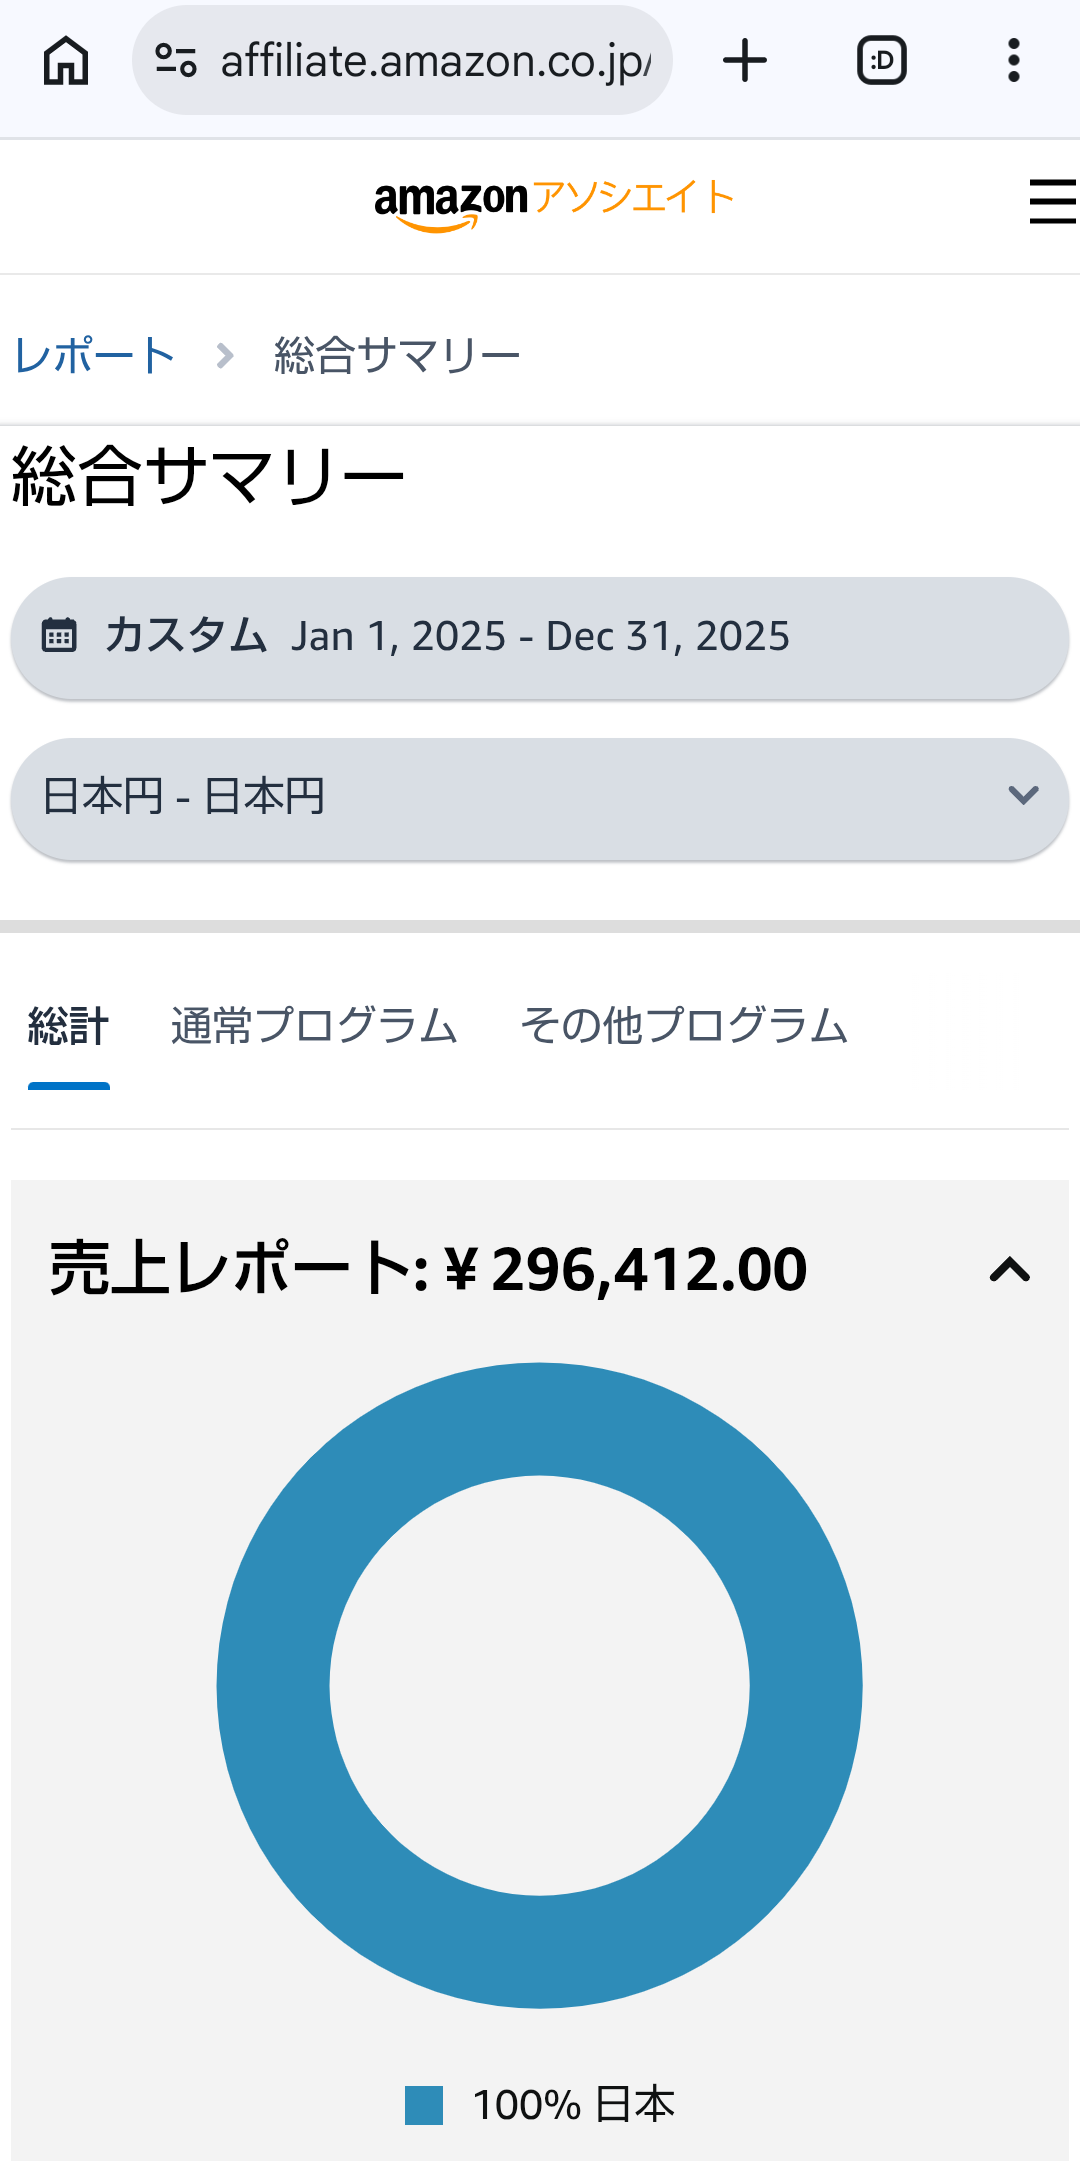Click the blue donut chart ring

[x=272, y=1686]
